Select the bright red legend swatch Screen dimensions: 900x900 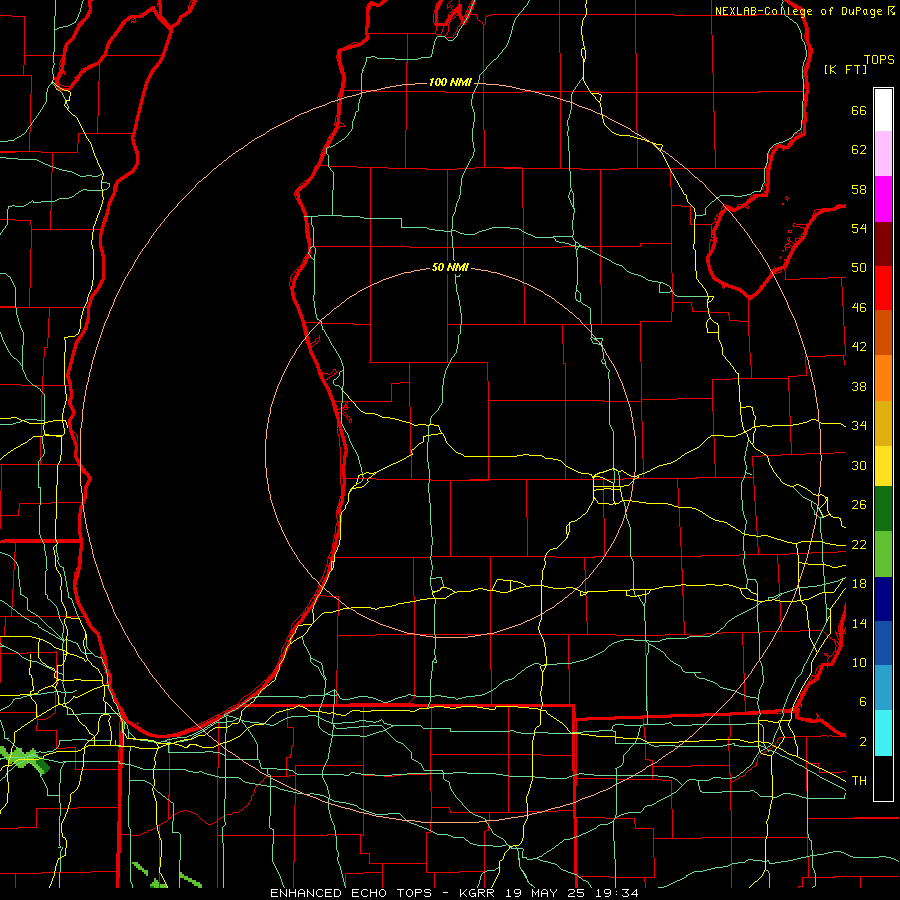pos(883,288)
